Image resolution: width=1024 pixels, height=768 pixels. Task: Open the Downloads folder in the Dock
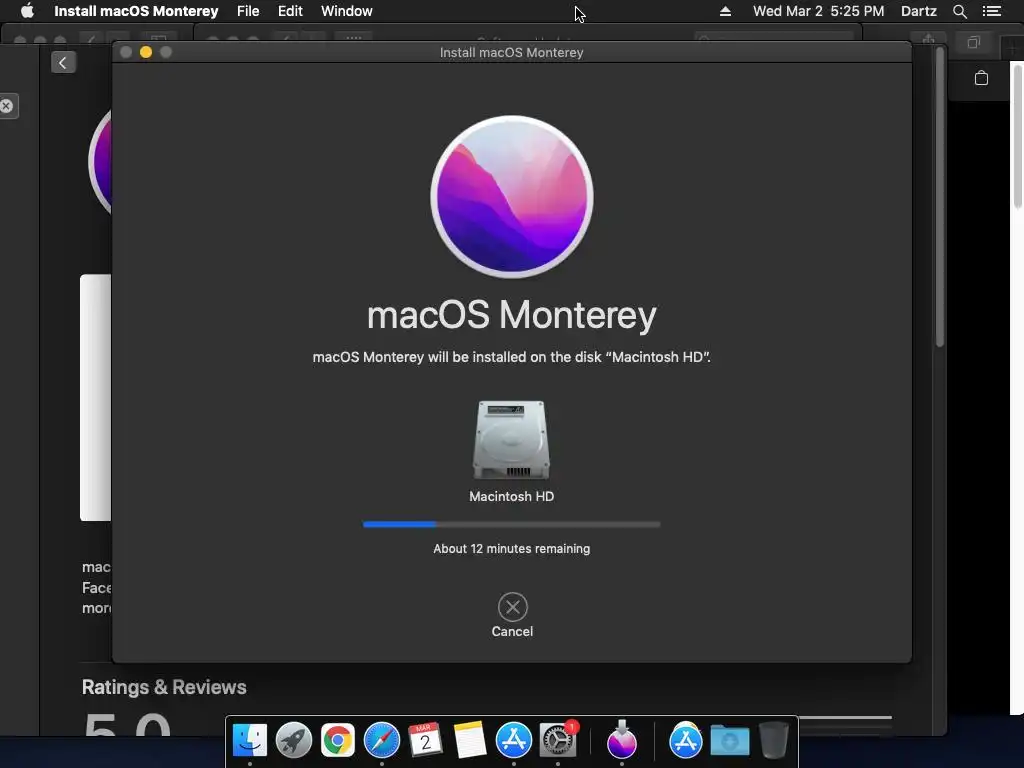(729, 741)
